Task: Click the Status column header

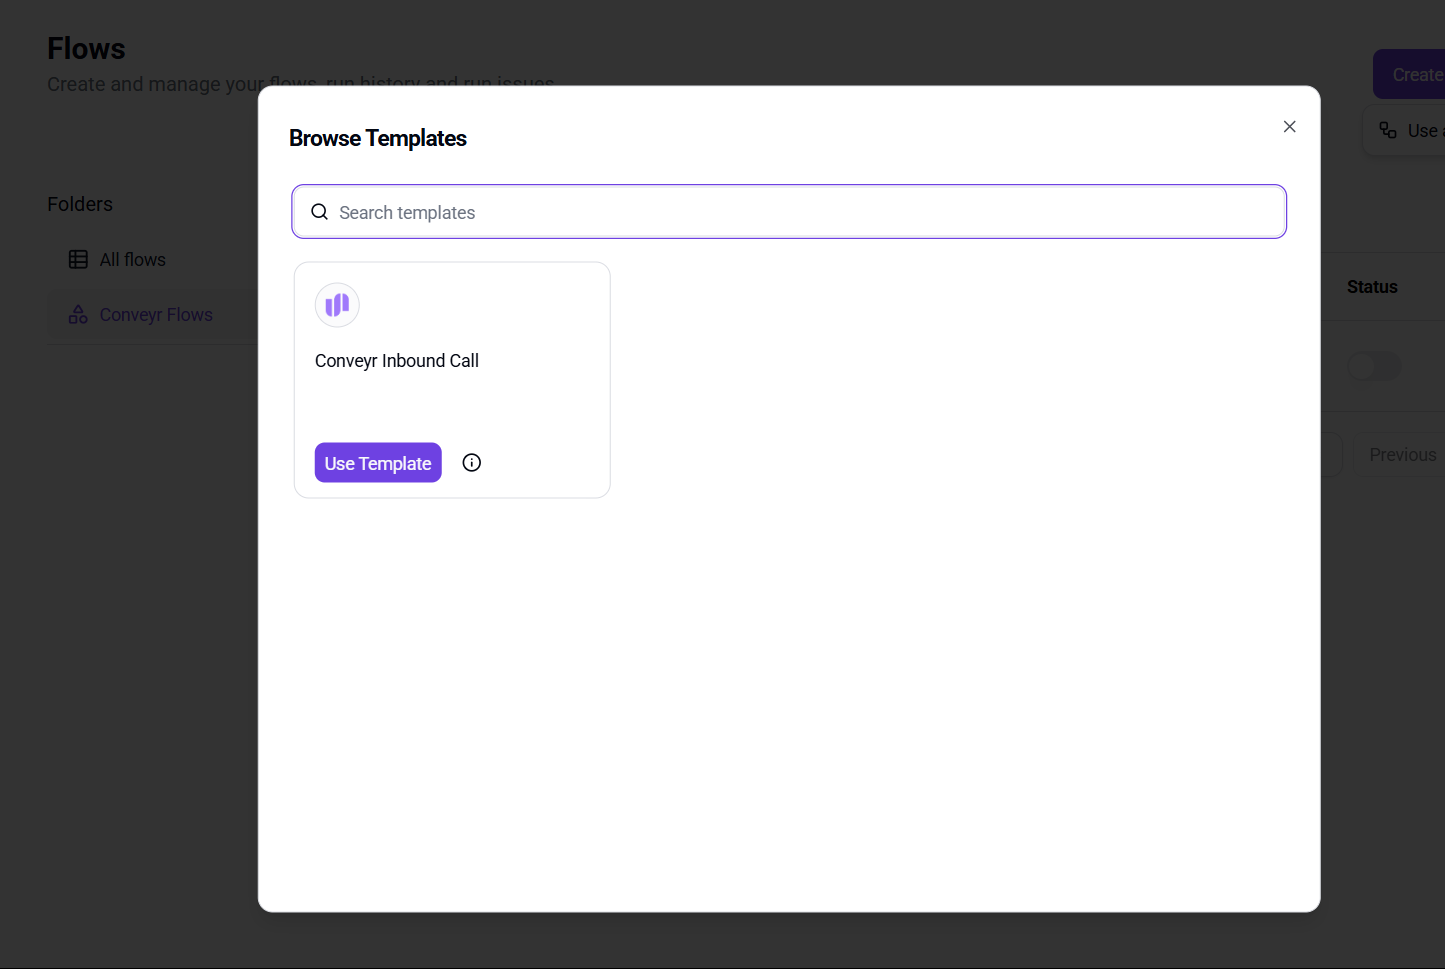Action: click(1372, 287)
